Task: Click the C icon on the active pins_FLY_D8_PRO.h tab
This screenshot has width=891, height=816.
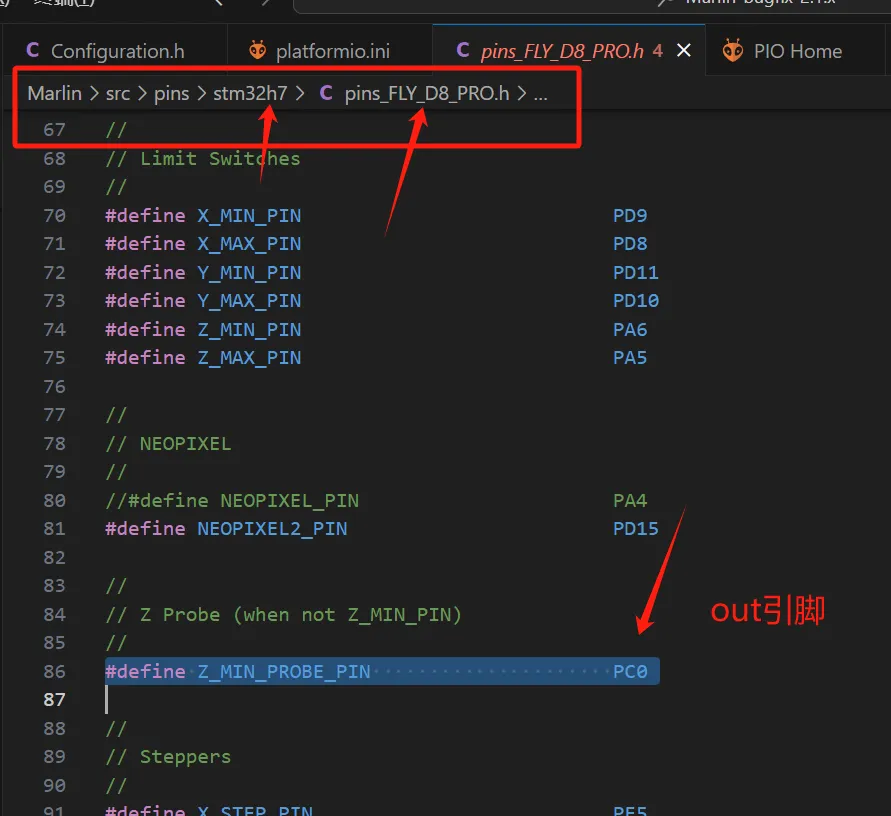Action: pyautogui.click(x=462, y=51)
